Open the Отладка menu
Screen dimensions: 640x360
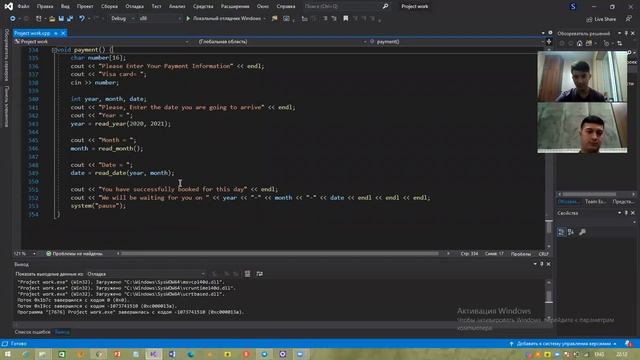point(134,6)
